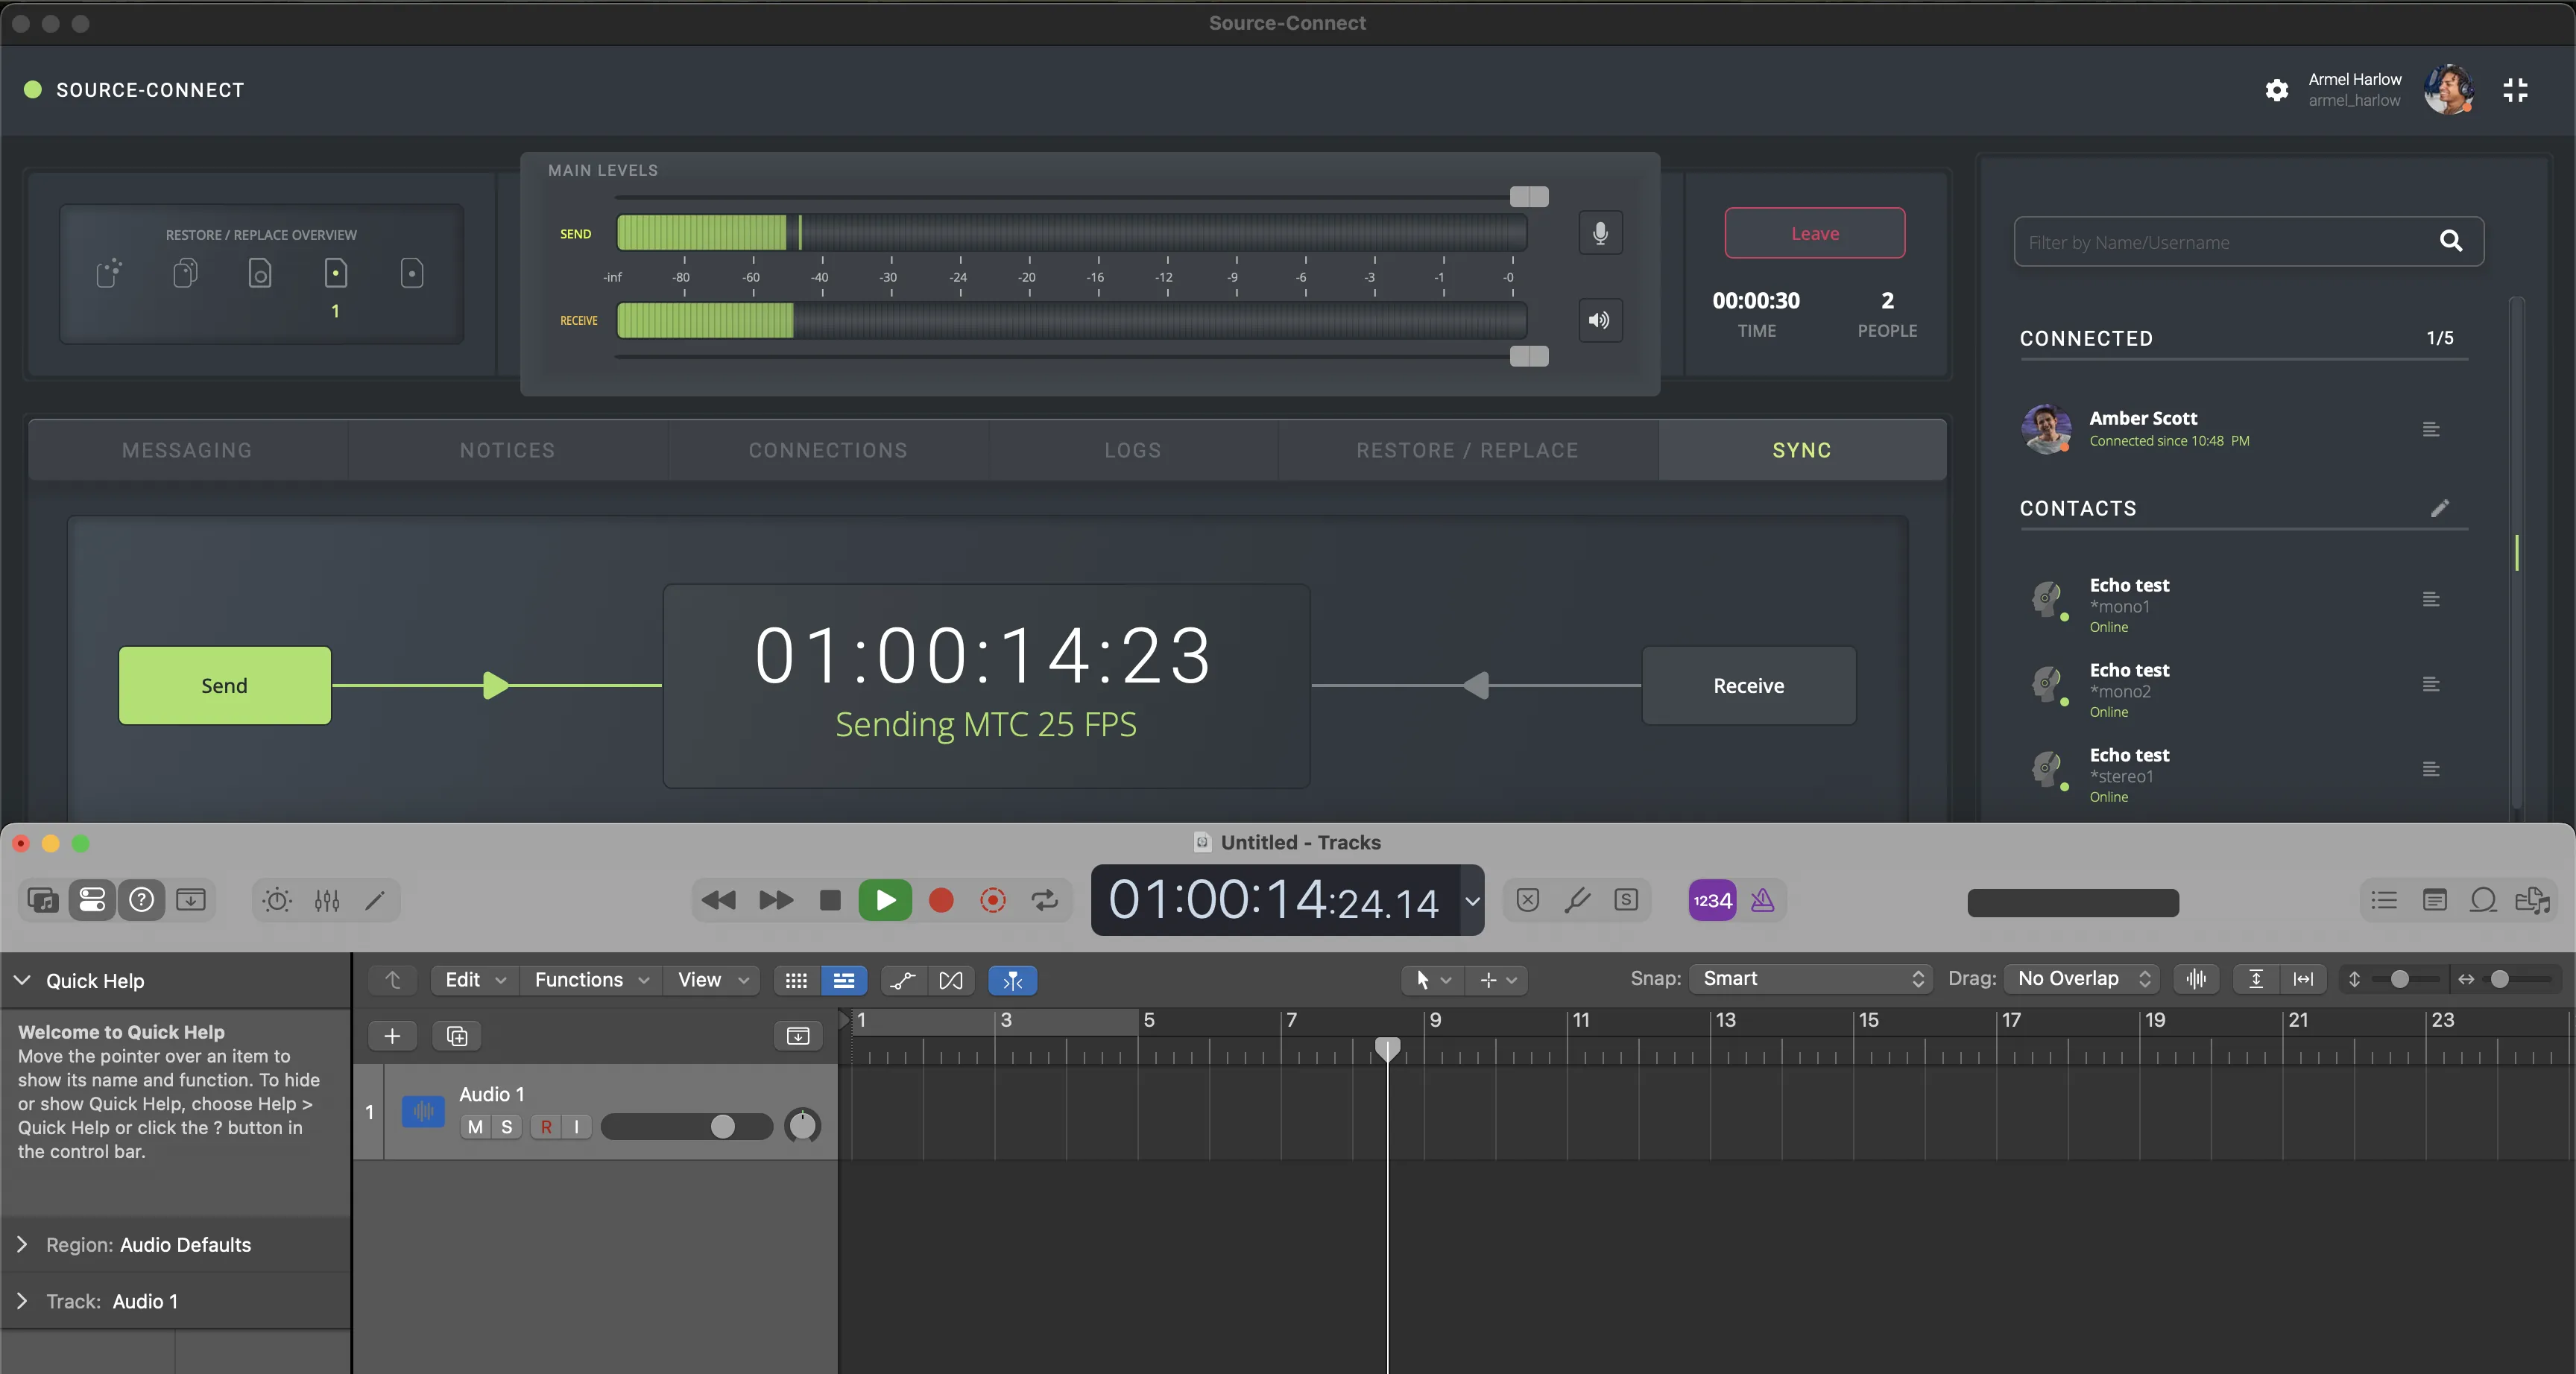Viewport: 2576px width, 1374px height.
Task: Click the Record button in Logic
Action: point(941,900)
